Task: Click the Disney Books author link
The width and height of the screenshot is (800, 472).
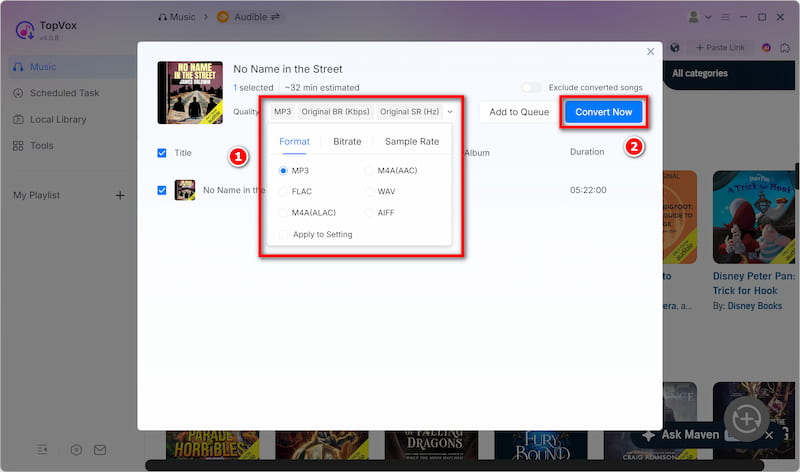Action: tap(755, 306)
